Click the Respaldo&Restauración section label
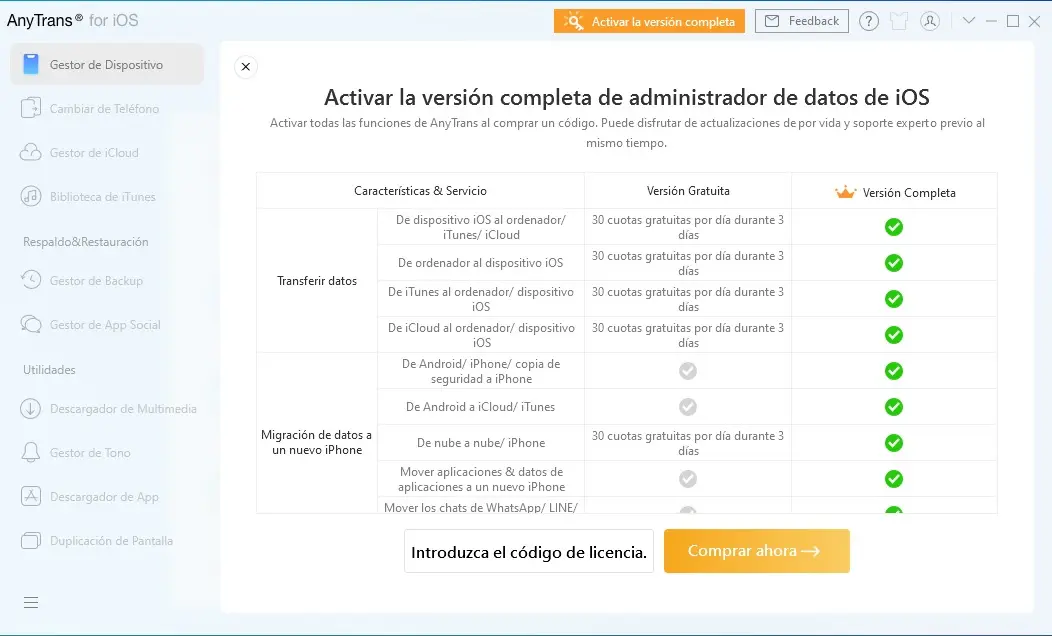 pyautogui.click(x=86, y=242)
